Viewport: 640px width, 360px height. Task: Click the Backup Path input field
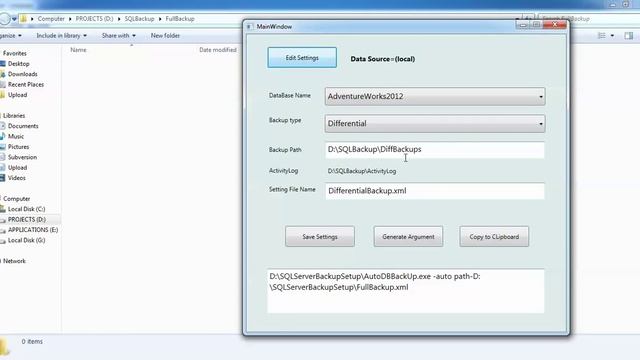coord(435,150)
